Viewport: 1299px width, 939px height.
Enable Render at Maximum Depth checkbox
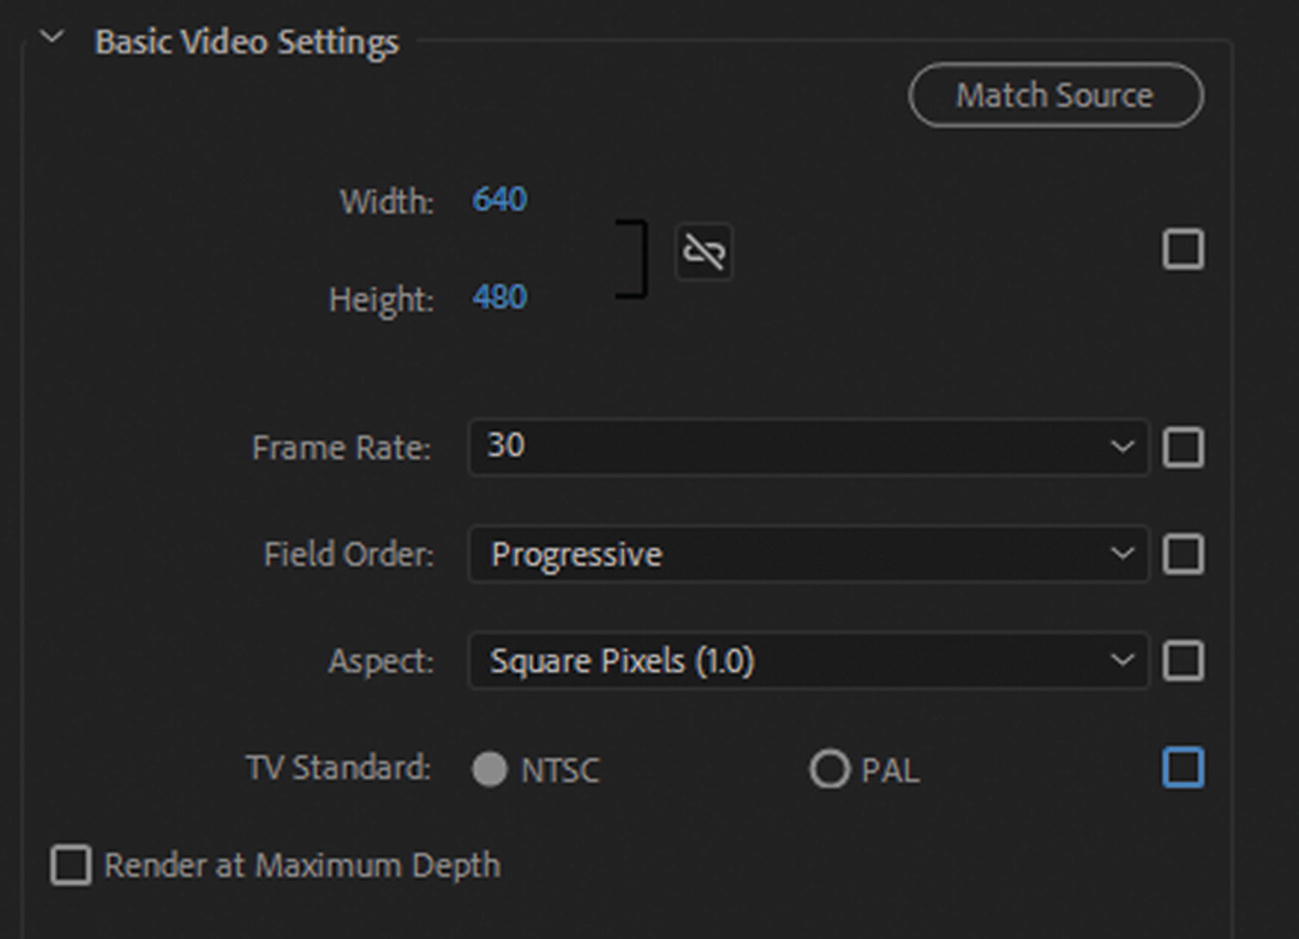(x=71, y=865)
